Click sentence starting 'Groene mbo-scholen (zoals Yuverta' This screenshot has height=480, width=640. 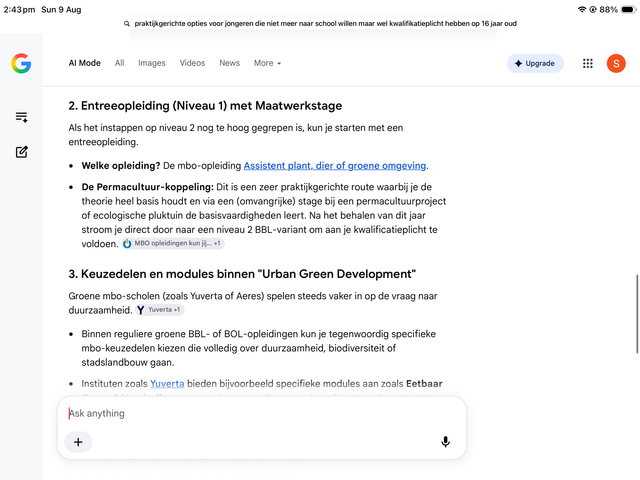click(253, 303)
